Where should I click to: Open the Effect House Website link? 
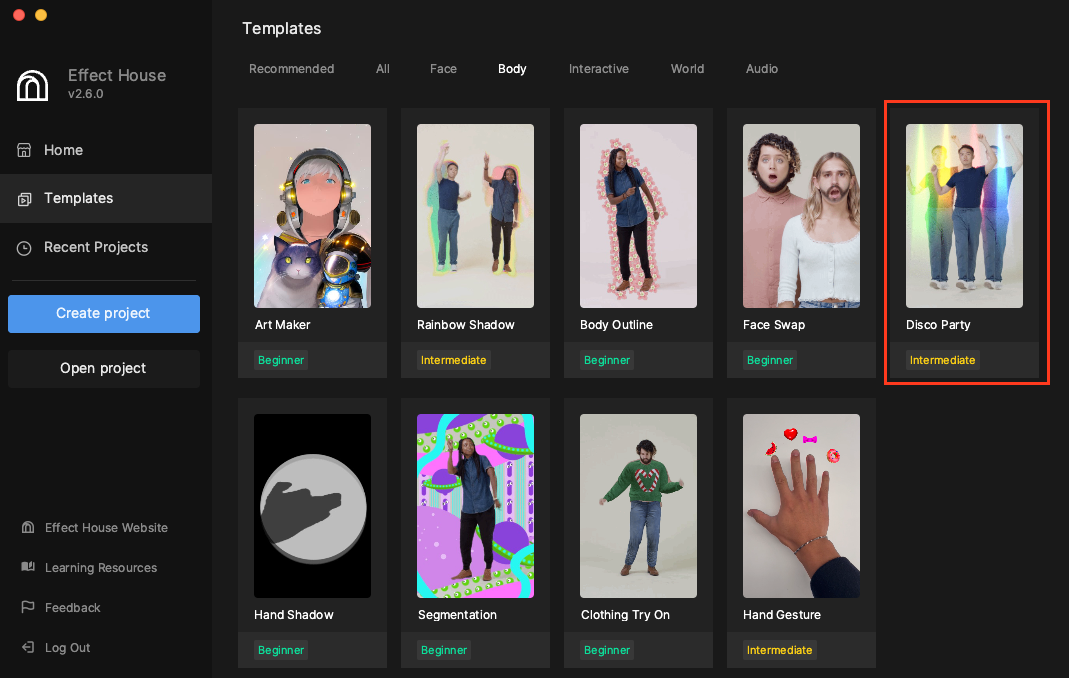pyautogui.click(x=106, y=527)
